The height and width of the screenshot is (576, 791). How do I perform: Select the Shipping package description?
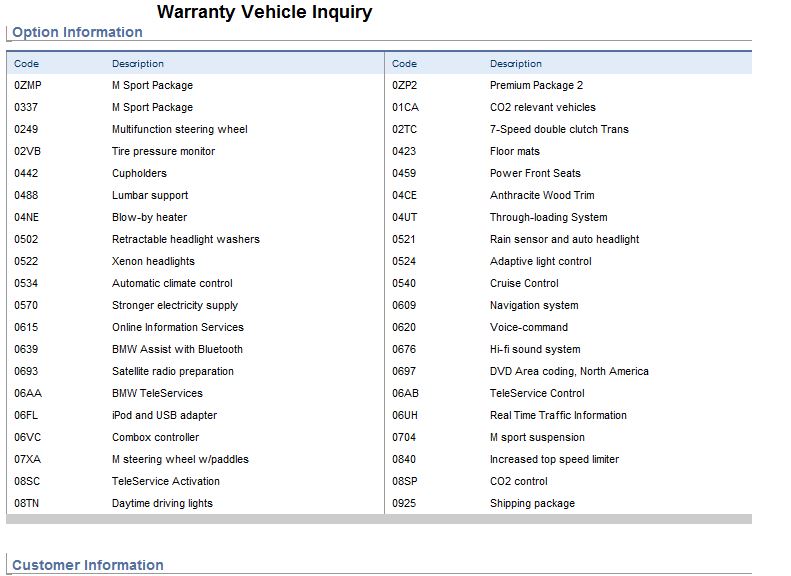(x=532, y=504)
